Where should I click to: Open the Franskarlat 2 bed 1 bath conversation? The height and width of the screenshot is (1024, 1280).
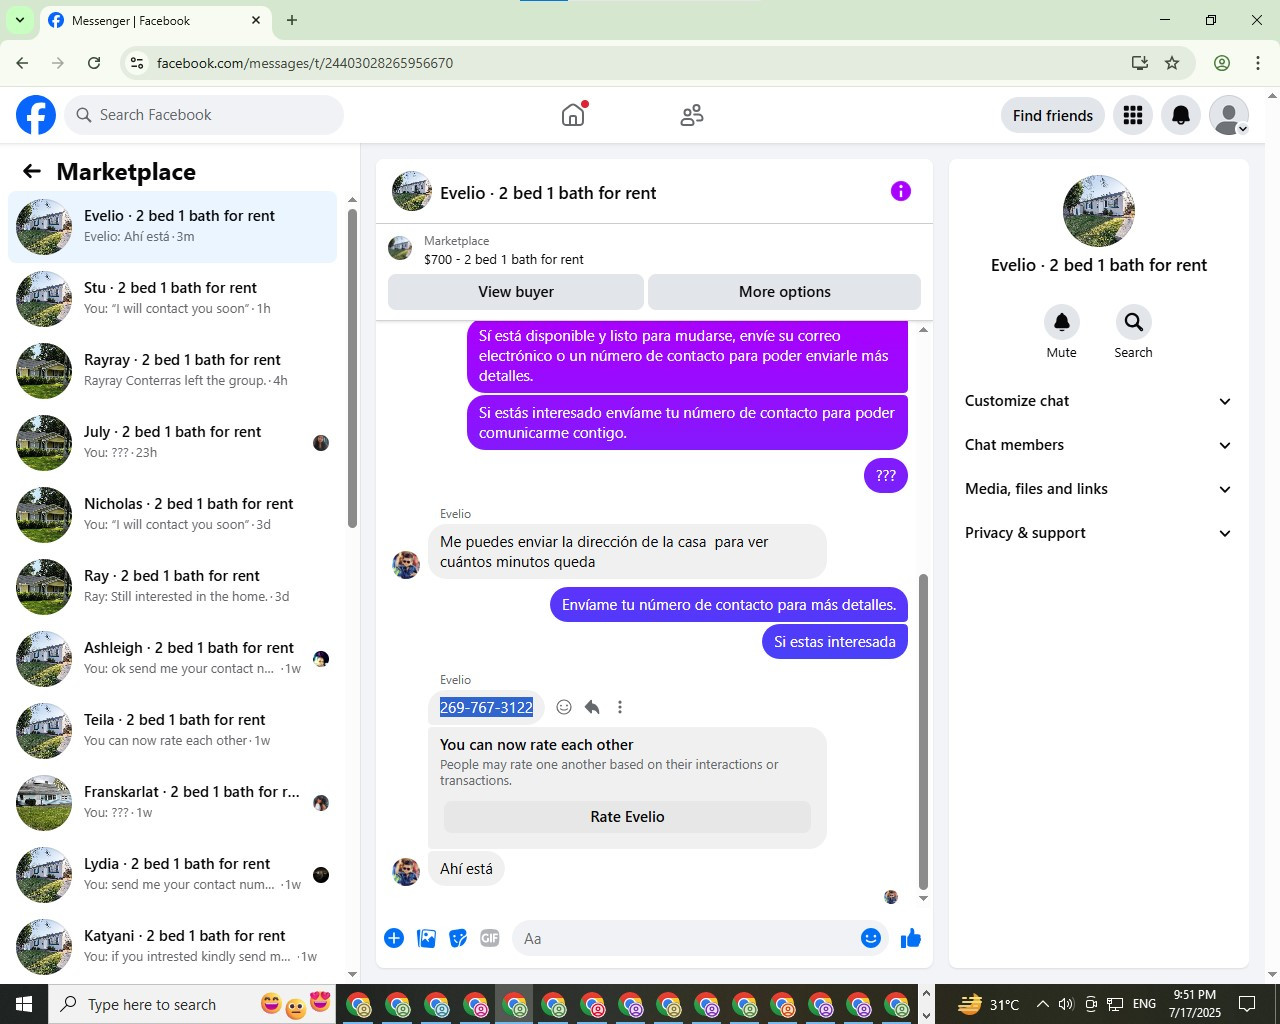(172, 802)
